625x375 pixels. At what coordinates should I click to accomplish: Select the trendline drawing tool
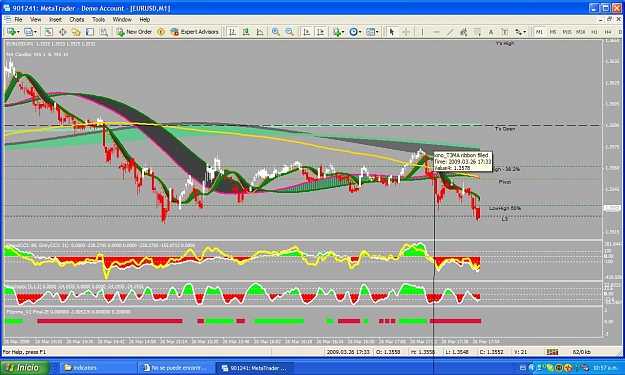click(450, 31)
